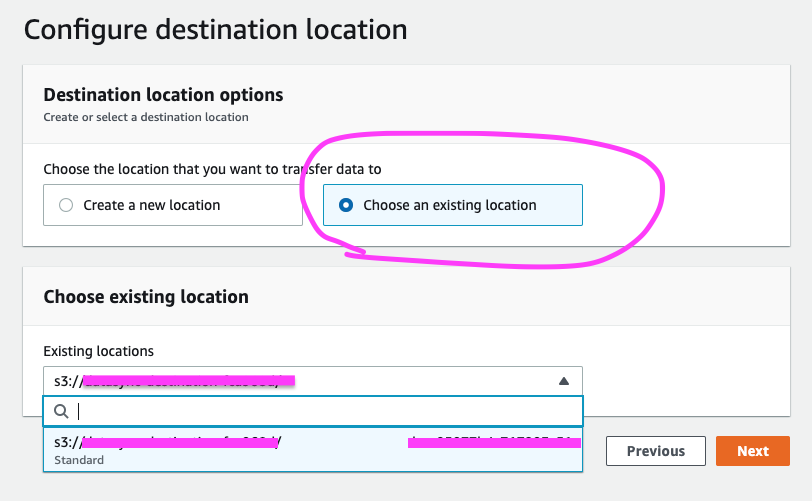The height and width of the screenshot is (501, 812).
Task: Click the Choose the location transfer label
Action: 212,169
